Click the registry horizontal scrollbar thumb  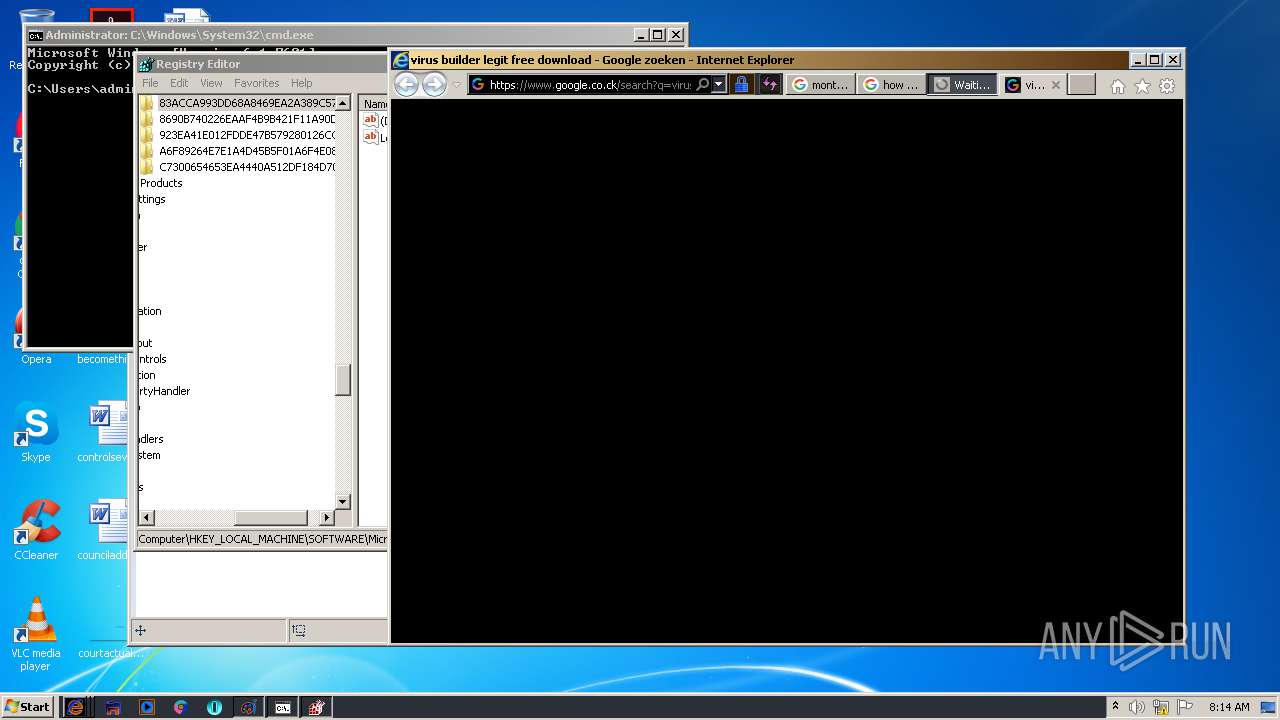pos(270,517)
